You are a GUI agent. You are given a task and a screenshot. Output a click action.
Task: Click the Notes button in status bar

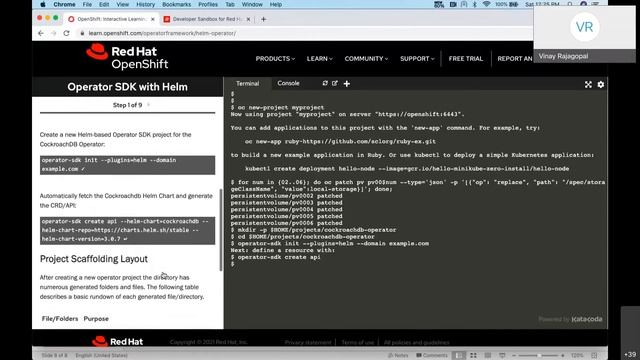coord(398,356)
